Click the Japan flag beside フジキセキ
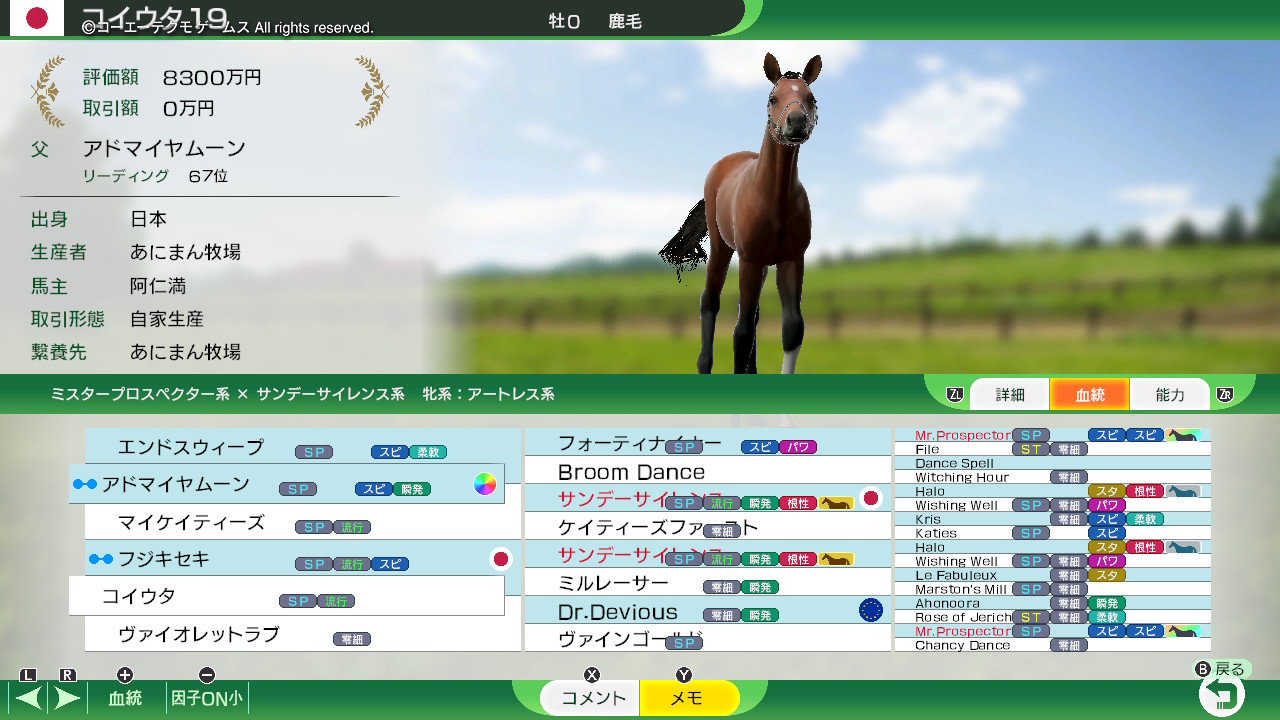The height and width of the screenshot is (720, 1280). tap(501, 559)
